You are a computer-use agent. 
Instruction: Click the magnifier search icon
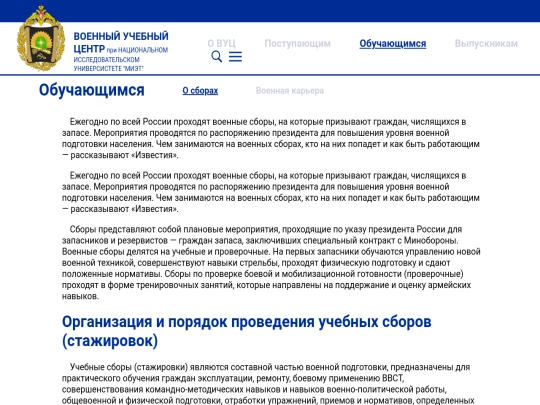pos(217,56)
